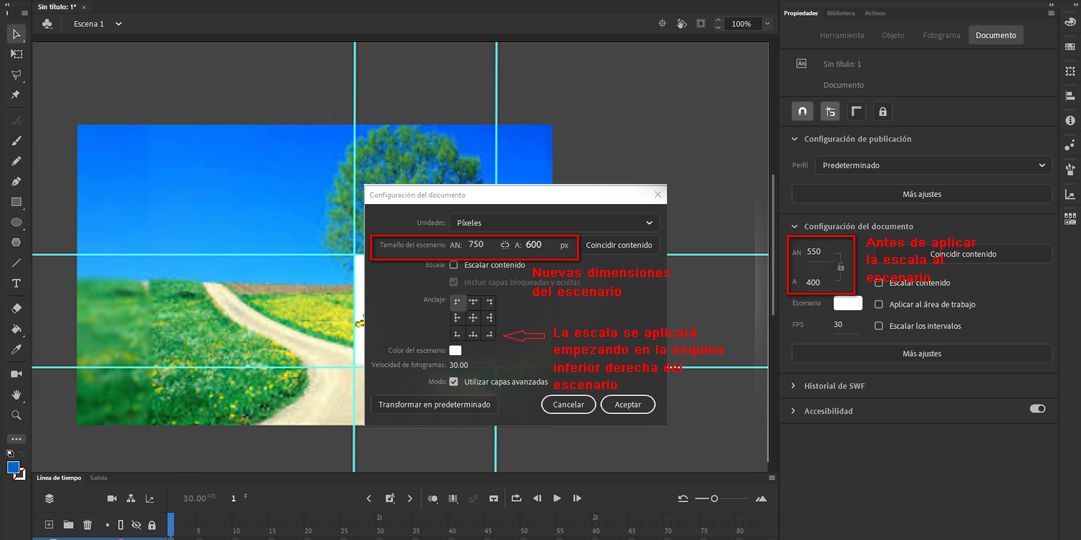Select the Eyedropper tool
The width and height of the screenshot is (1081, 540).
(x=17, y=350)
